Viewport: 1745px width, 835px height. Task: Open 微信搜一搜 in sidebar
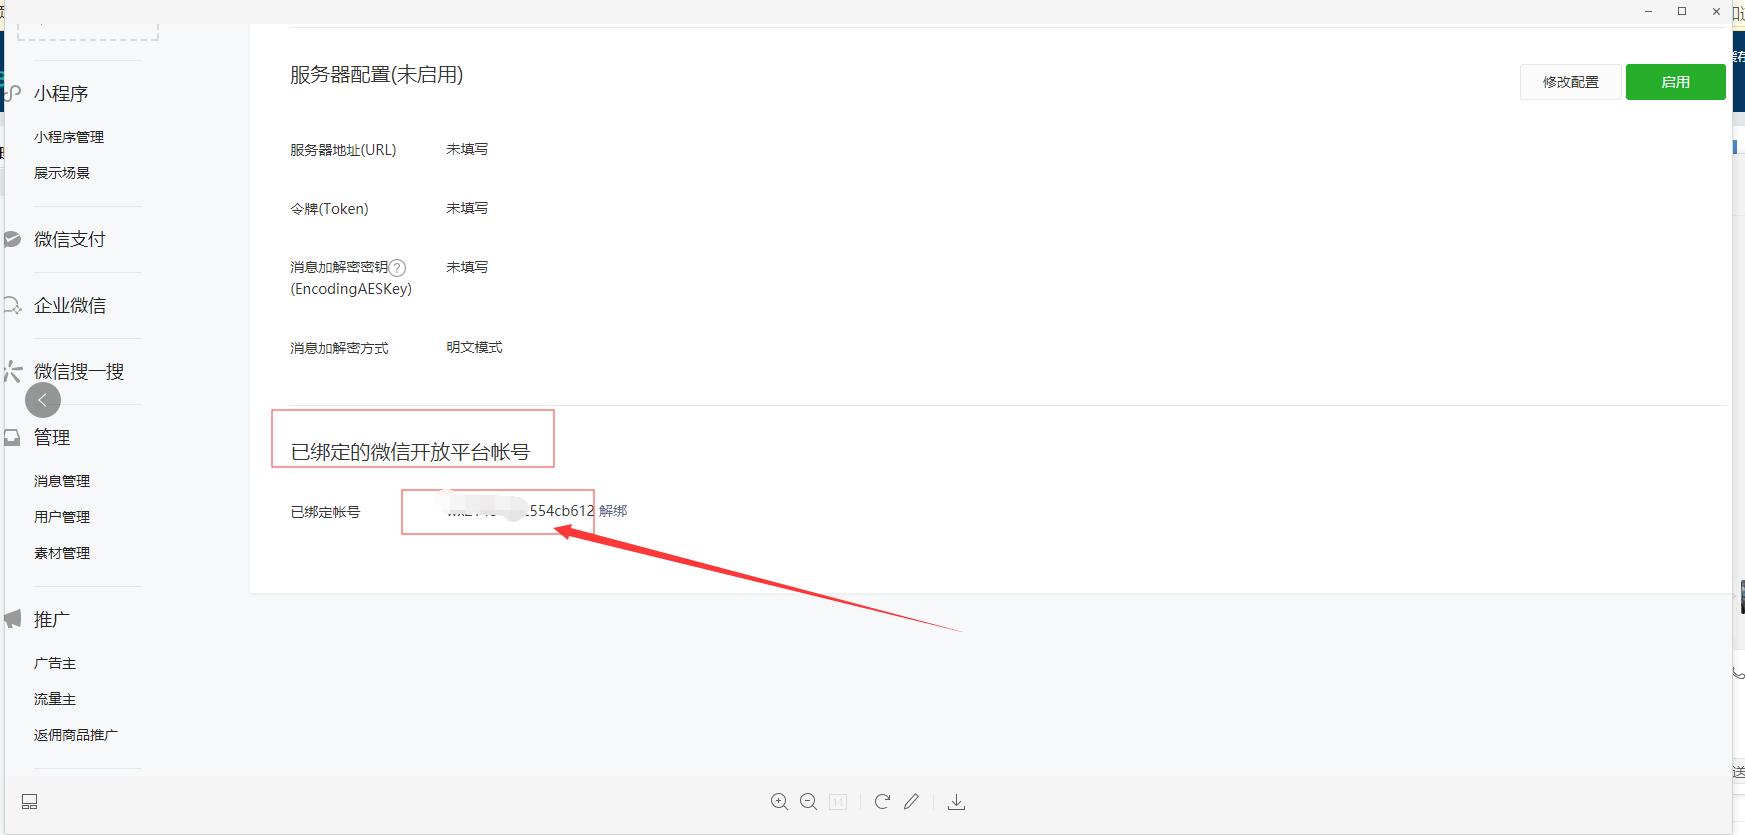click(x=79, y=372)
